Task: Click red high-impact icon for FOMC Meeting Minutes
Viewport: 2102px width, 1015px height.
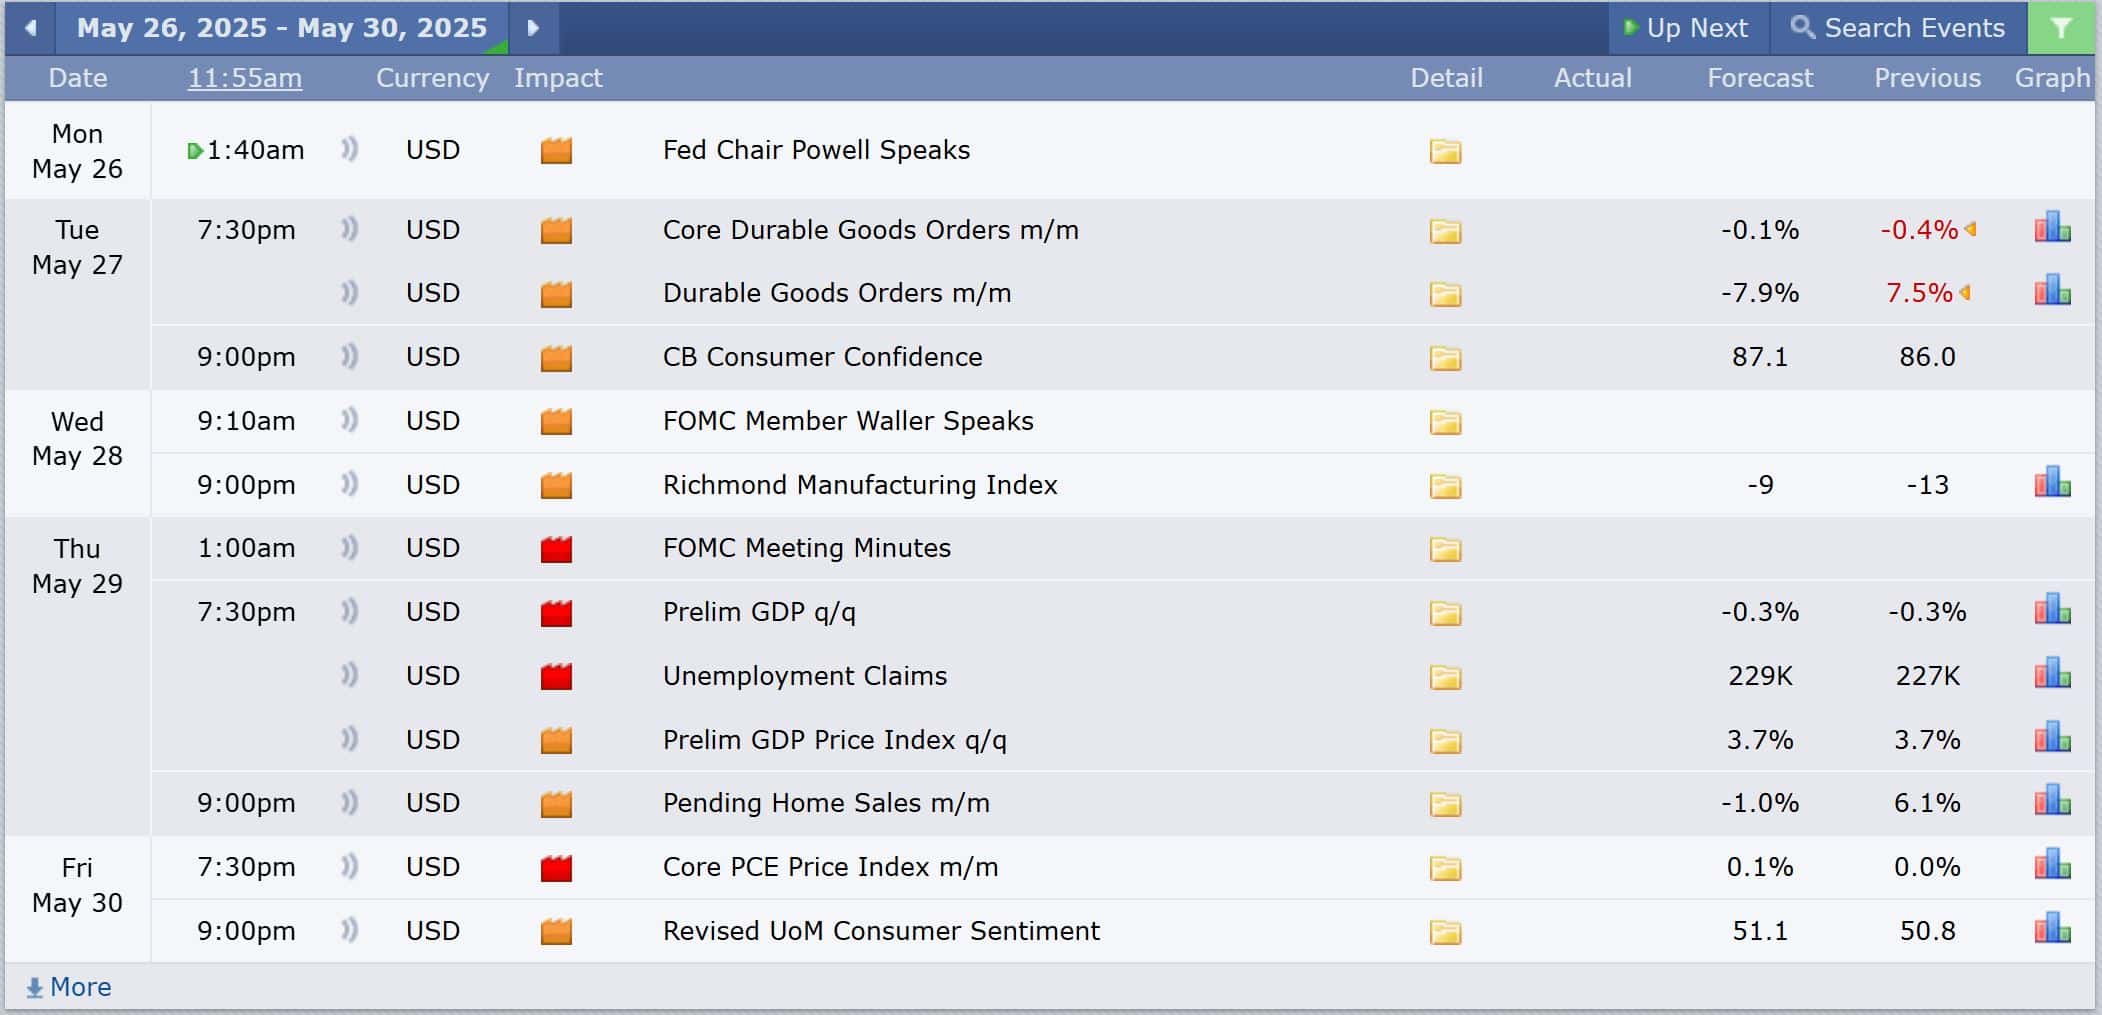Action: [x=556, y=549]
